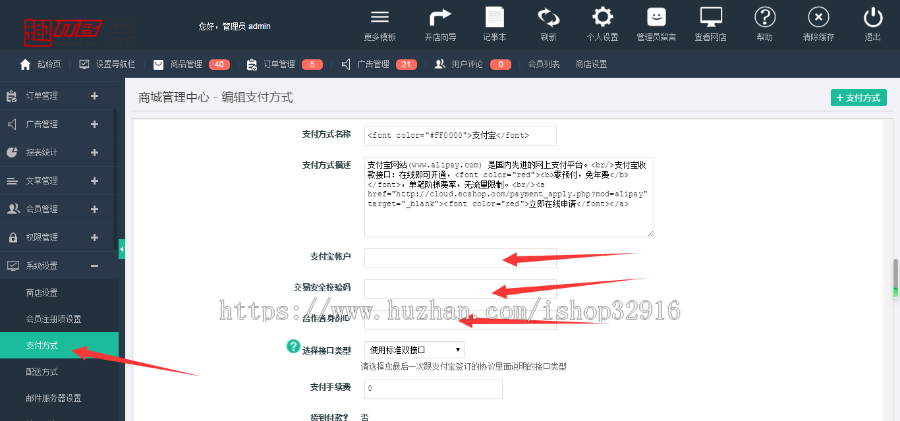Image resolution: width=900 pixels, height=421 pixels.
Task: Open the 帮助 question mark icon
Action: (x=765, y=18)
